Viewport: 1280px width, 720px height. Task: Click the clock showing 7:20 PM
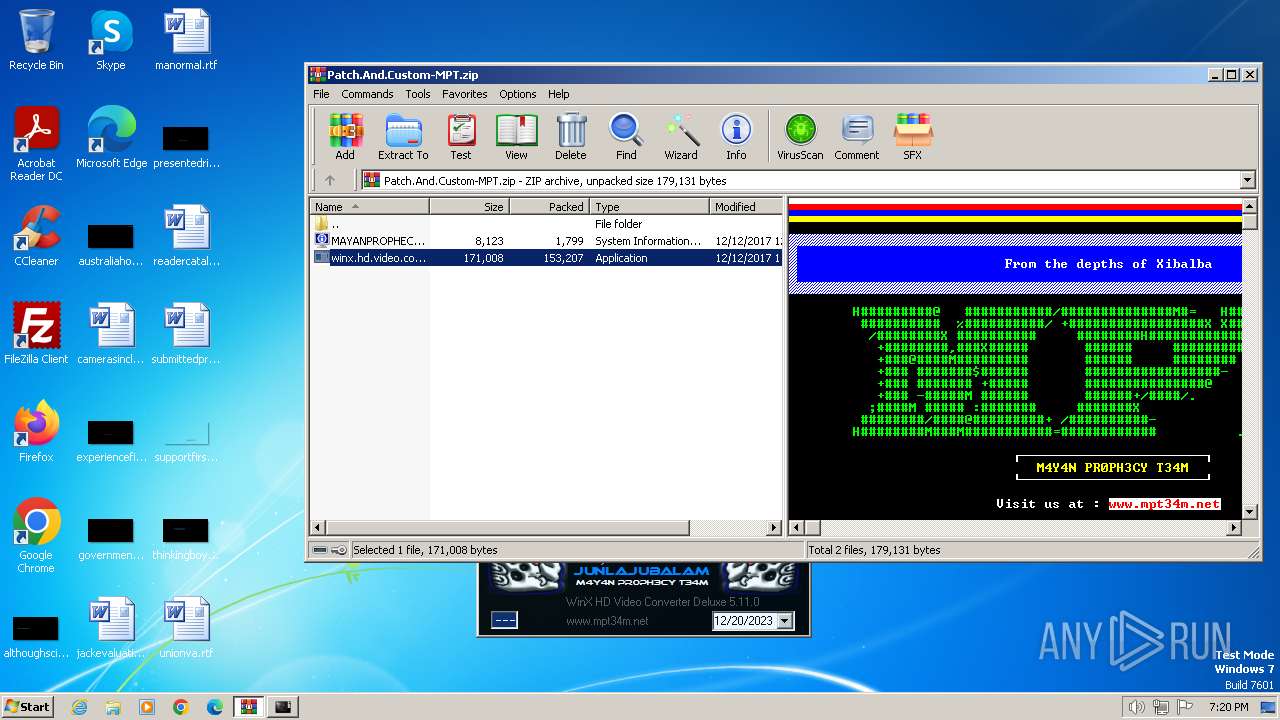[x=1228, y=707]
